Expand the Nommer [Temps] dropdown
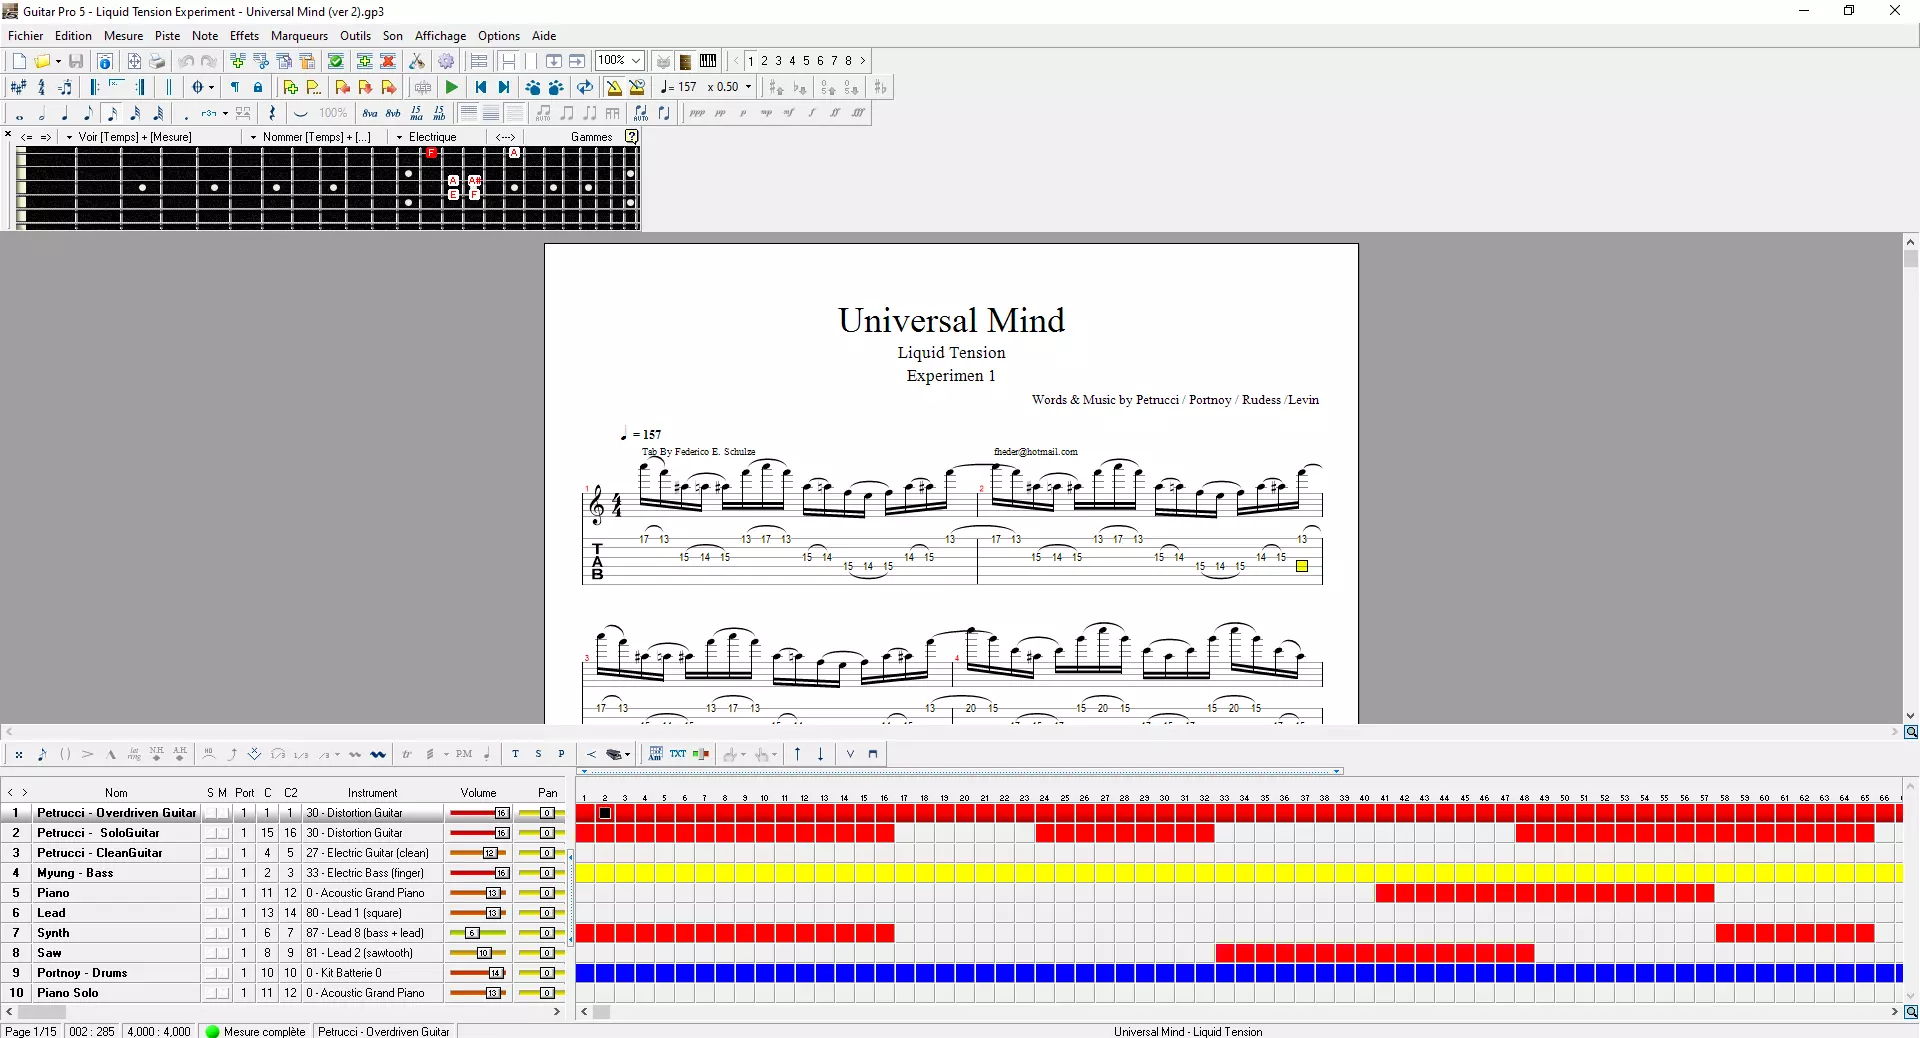The height and width of the screenshot is (1038, 1920). (x=253, y=137)
